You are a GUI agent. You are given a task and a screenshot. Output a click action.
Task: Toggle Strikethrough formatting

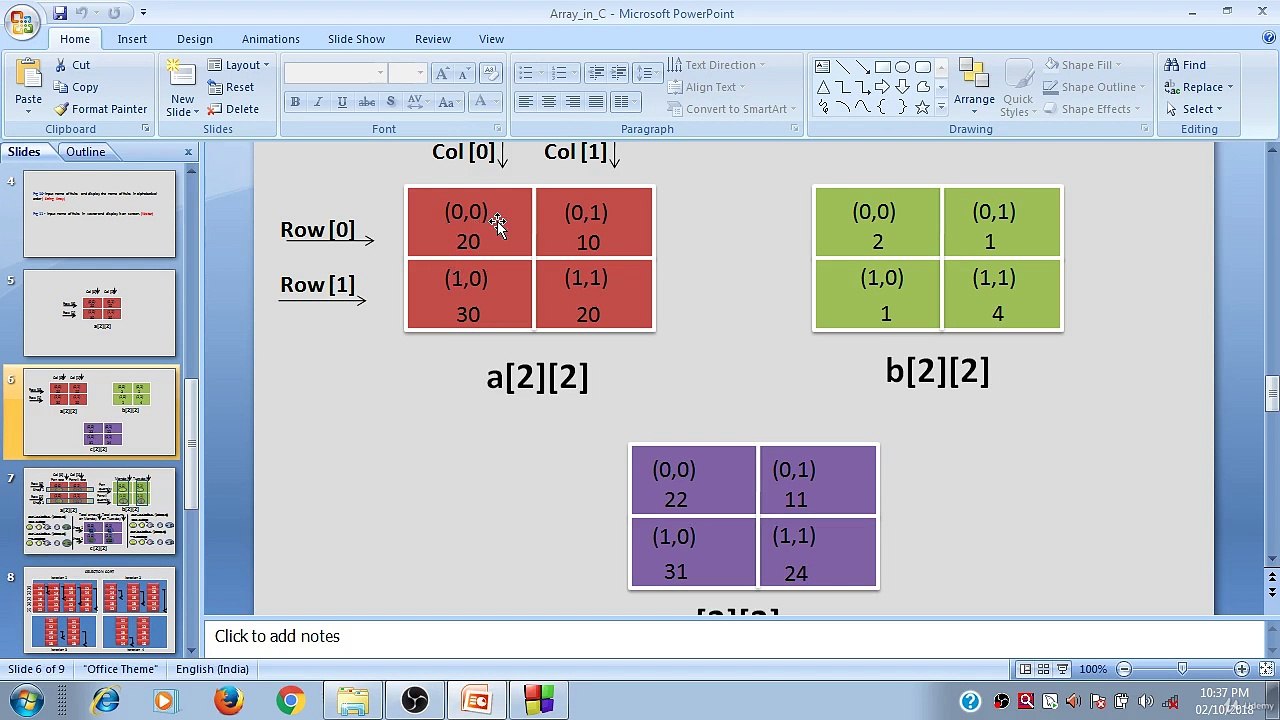coord(367,102)
